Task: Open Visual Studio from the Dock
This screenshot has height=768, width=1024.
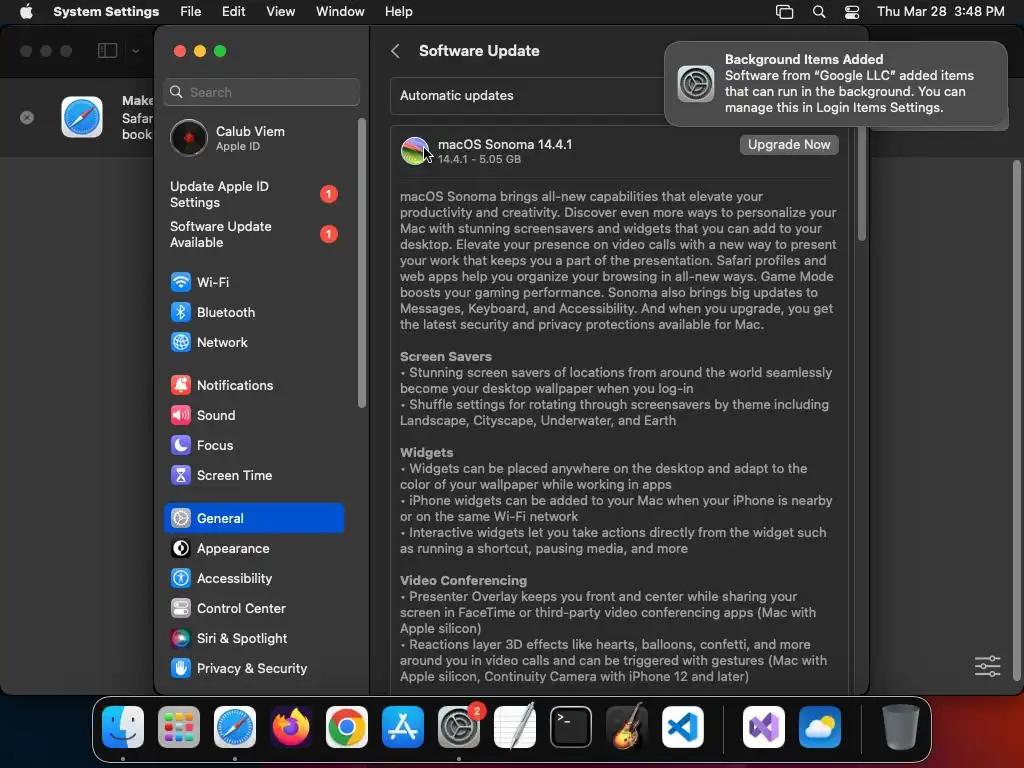Action: tap(764, 727)
